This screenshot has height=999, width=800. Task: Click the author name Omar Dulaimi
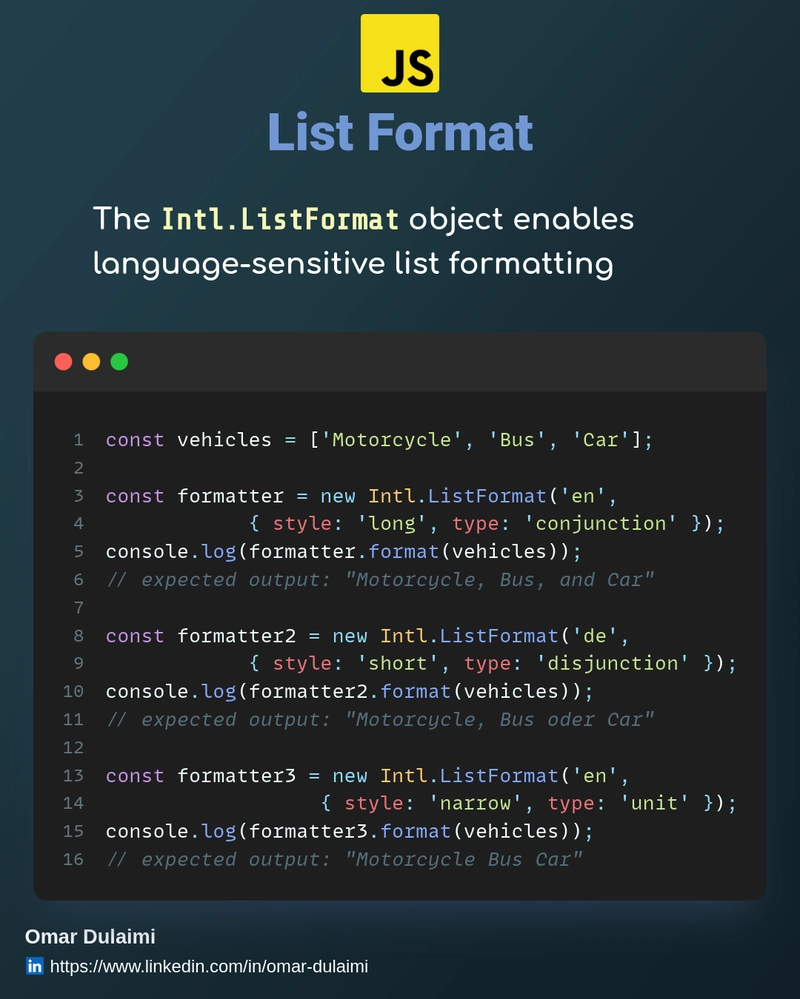[90, 937]
